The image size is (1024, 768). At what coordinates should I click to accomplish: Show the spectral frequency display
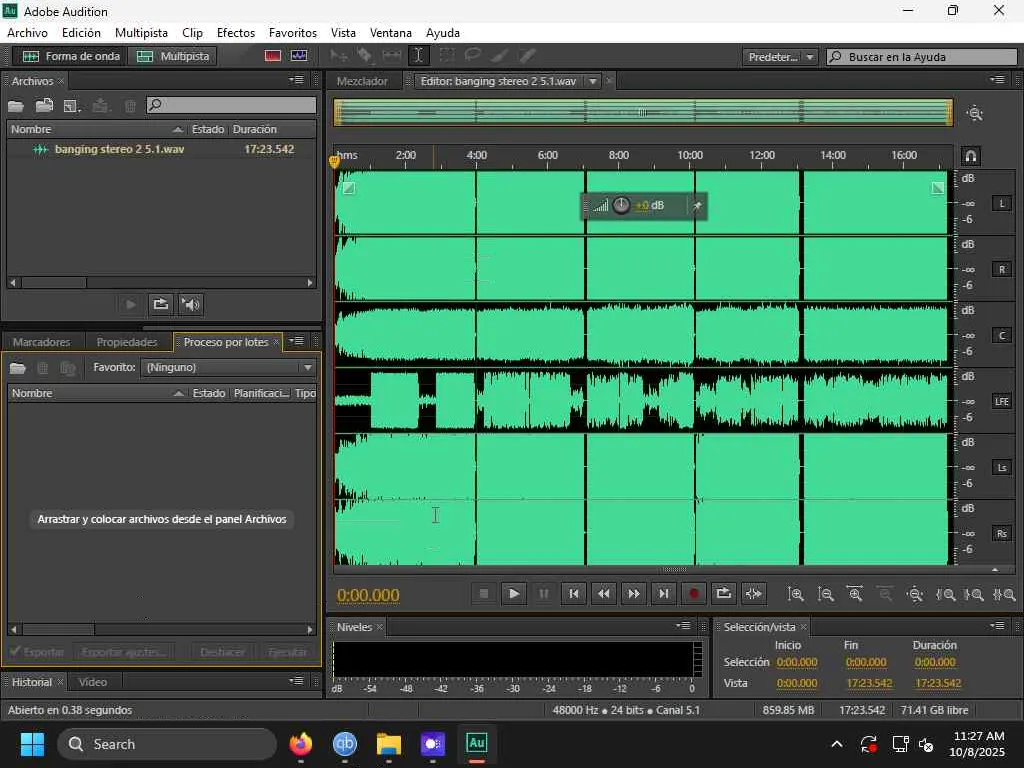[x=273, y=56]
